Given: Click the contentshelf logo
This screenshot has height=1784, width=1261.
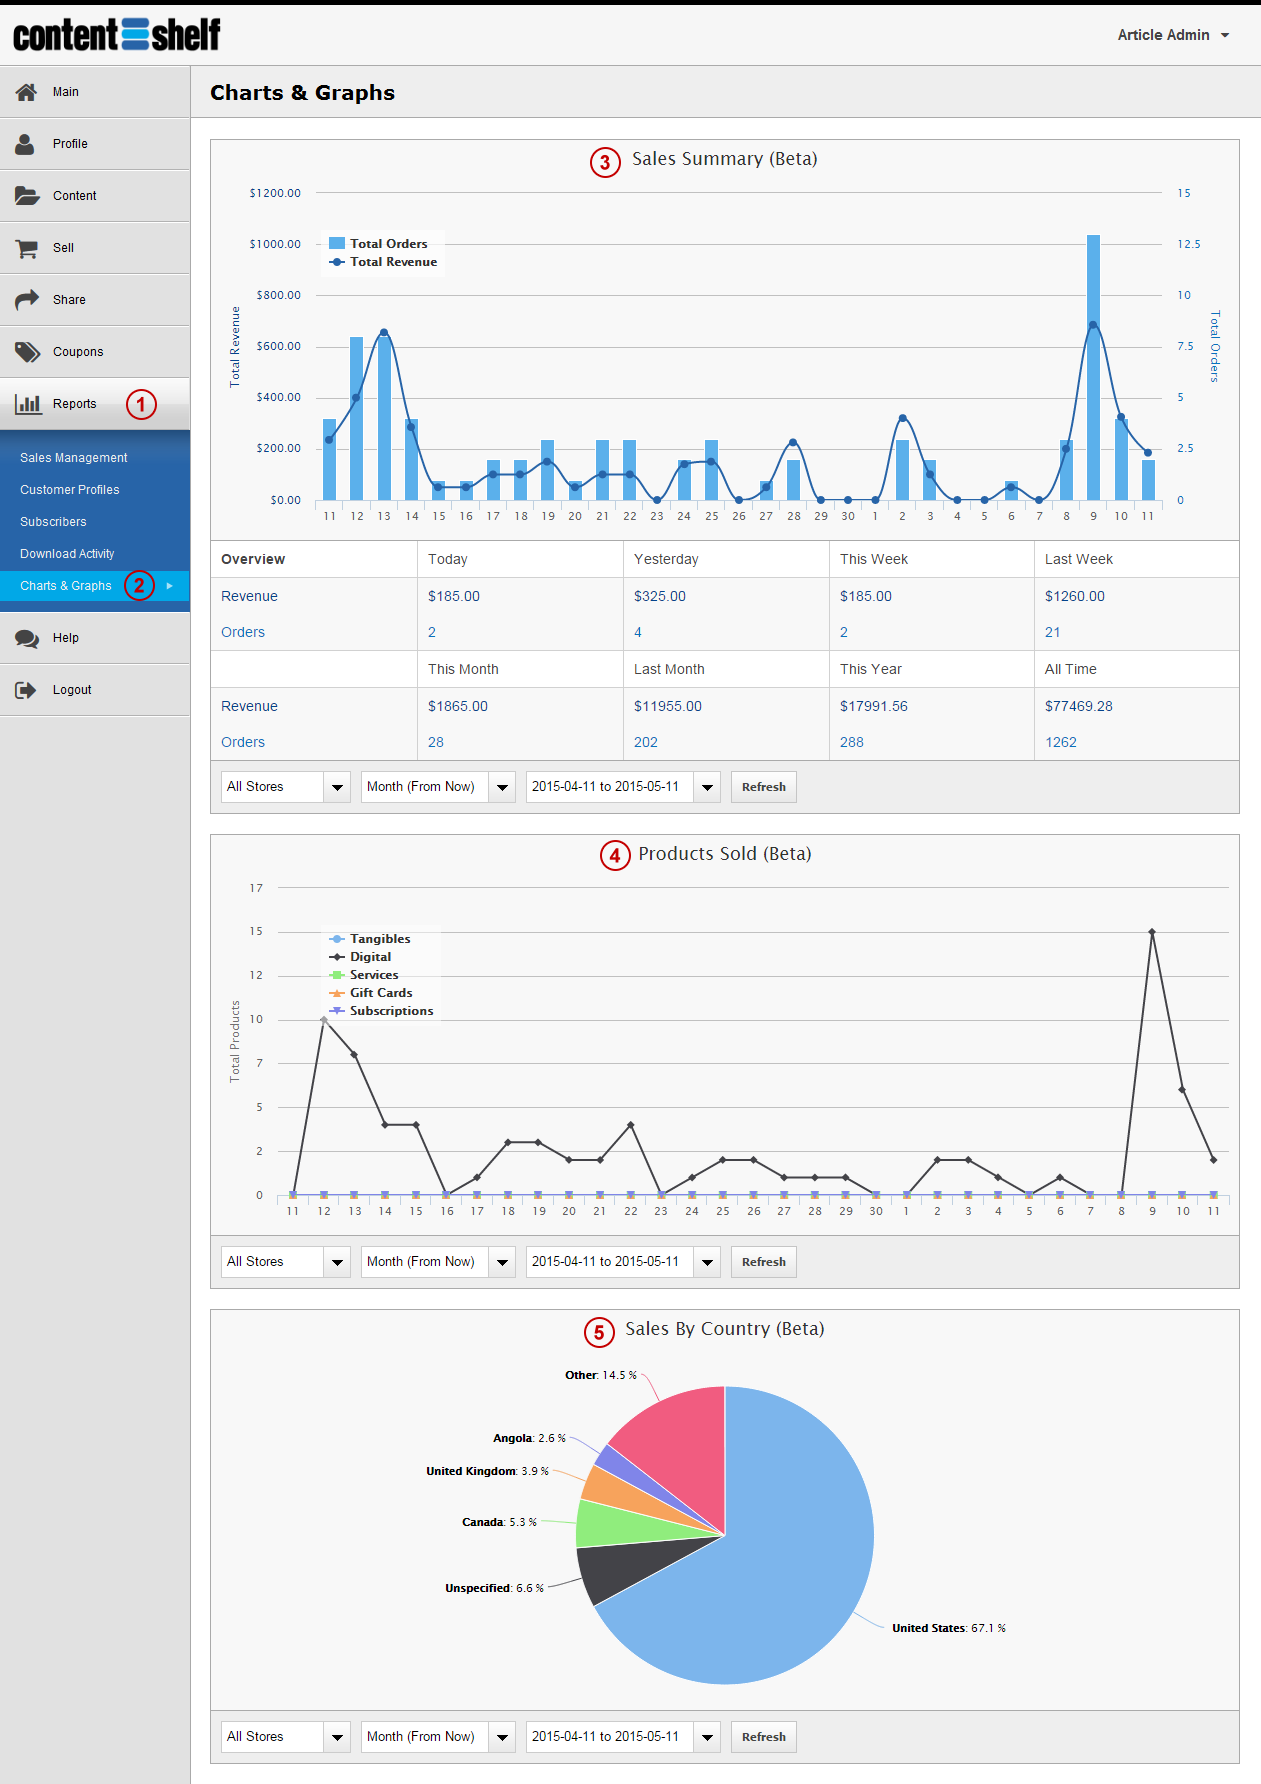Looking at the screenshot, I should (117, 35).
